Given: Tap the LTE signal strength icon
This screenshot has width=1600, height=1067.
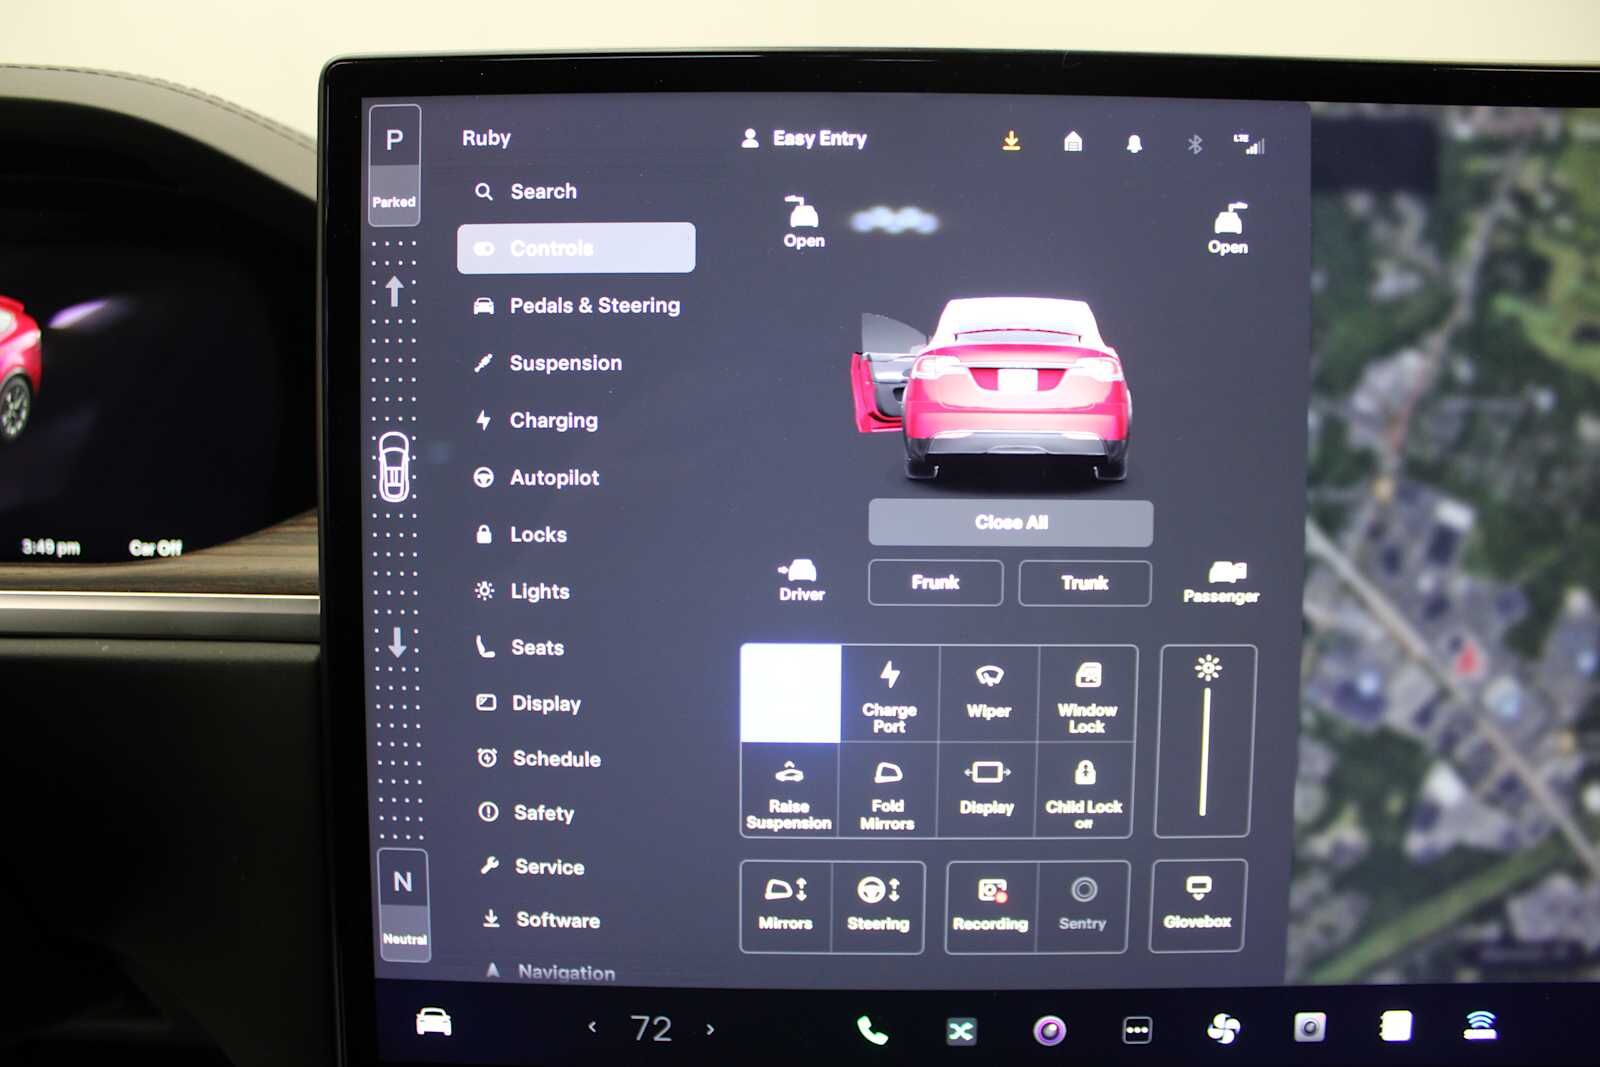Looking at the screenshot, I should [1249, 144].
